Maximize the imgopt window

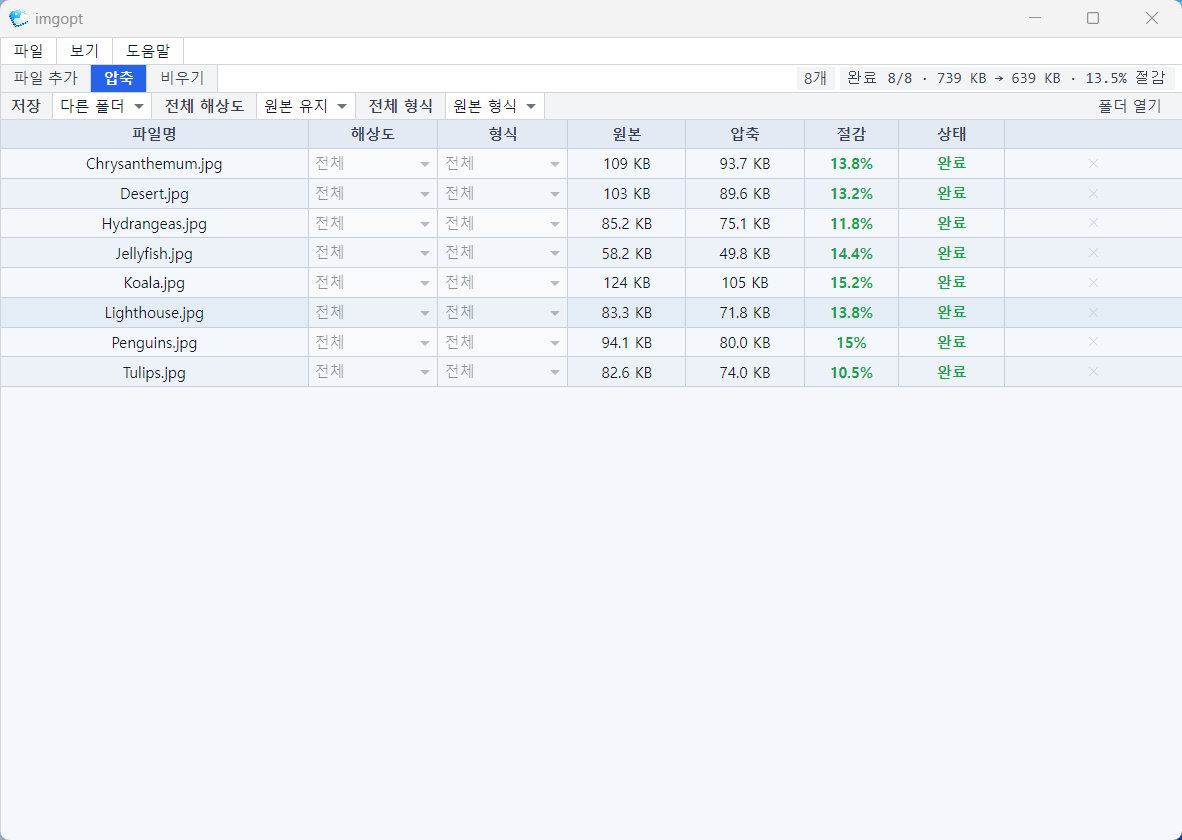click(x=1093, y=18)
